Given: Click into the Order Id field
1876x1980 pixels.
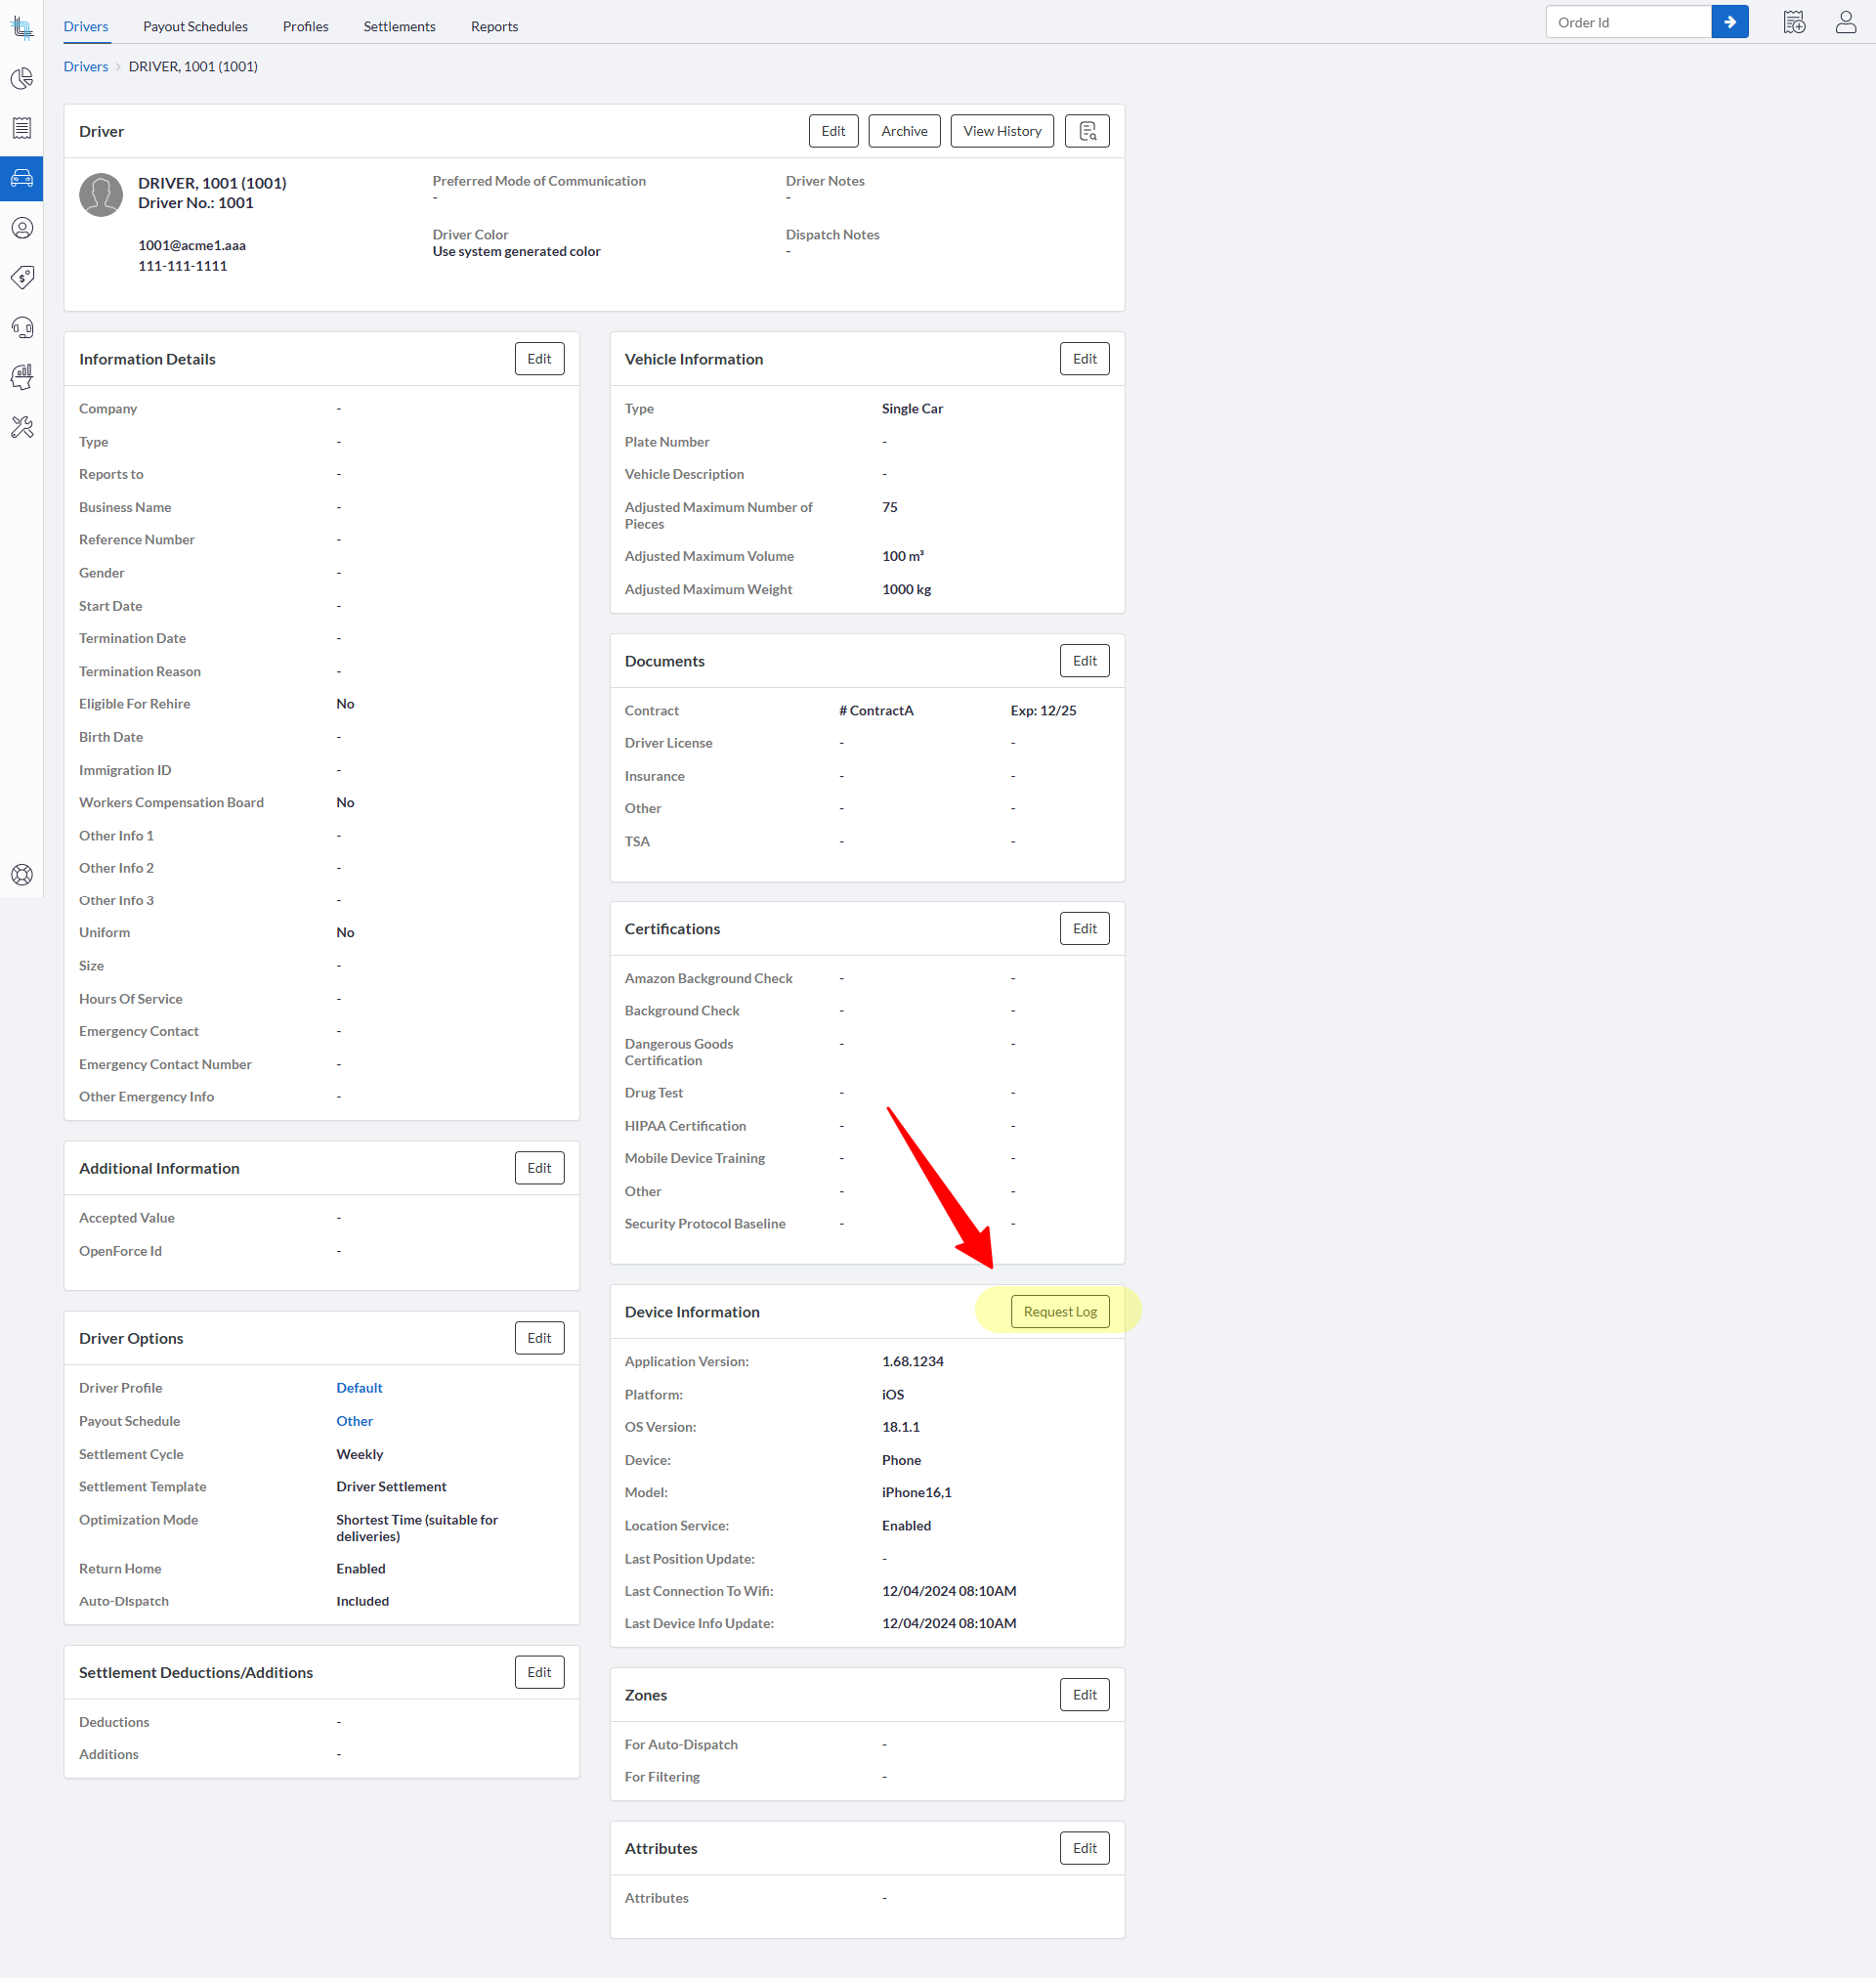Looking at the screenshot, I should tap(1627, 22).
